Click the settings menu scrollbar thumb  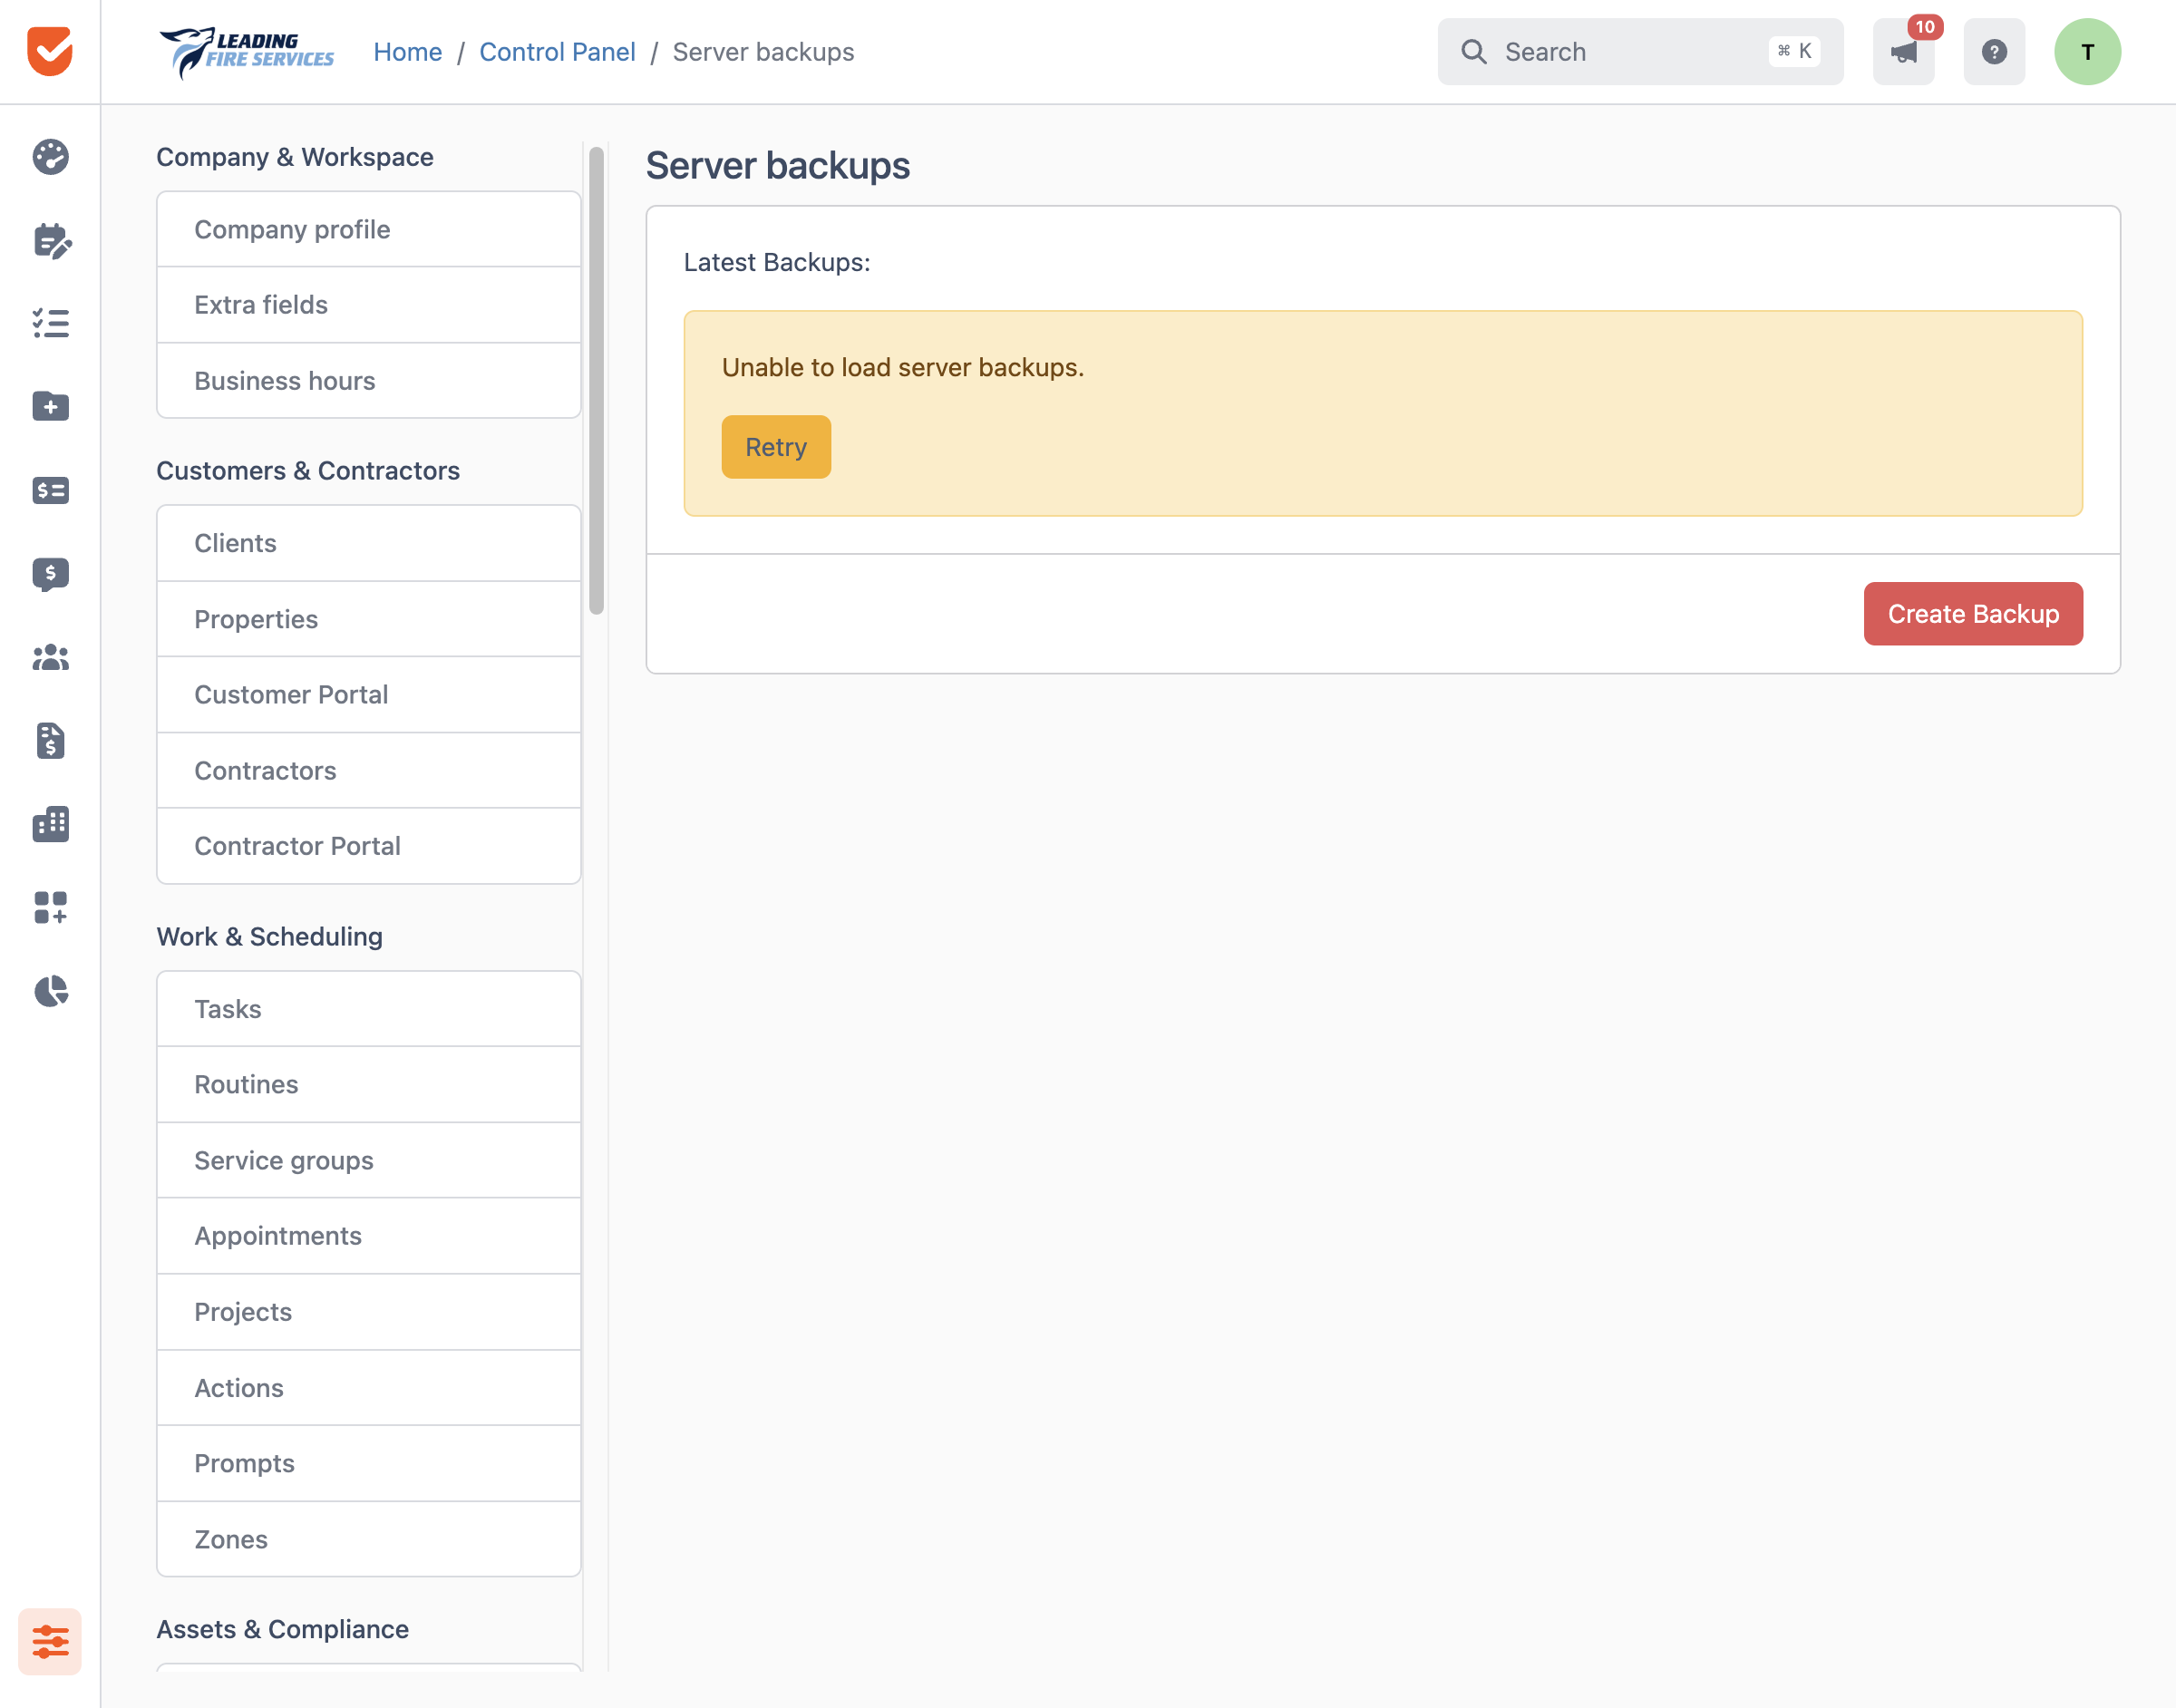tap(596, 380)
